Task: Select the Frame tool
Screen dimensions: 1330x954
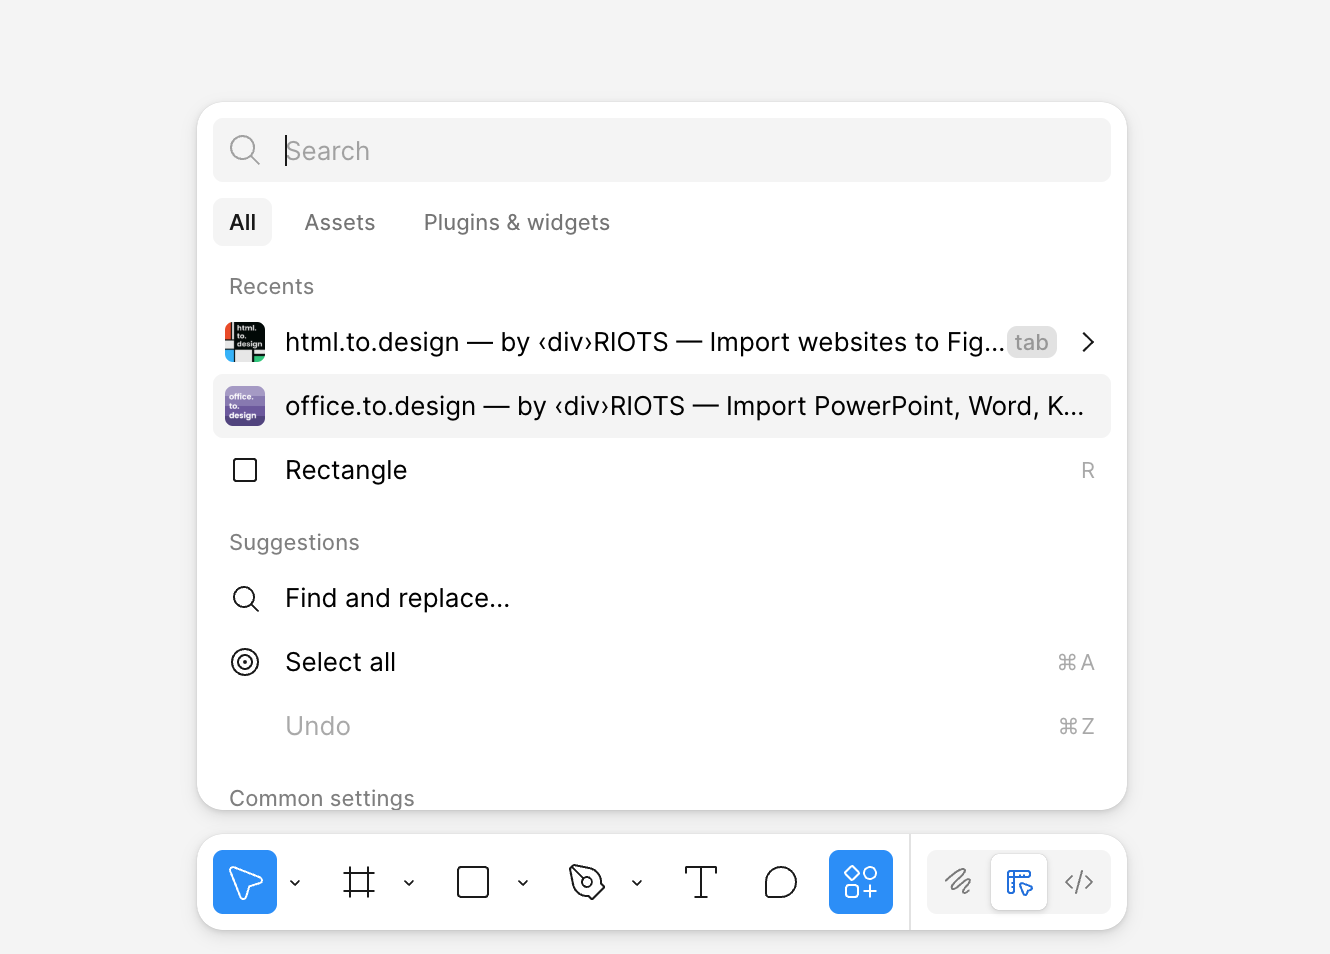Action: pyautogui.click(x=359, y=882)
